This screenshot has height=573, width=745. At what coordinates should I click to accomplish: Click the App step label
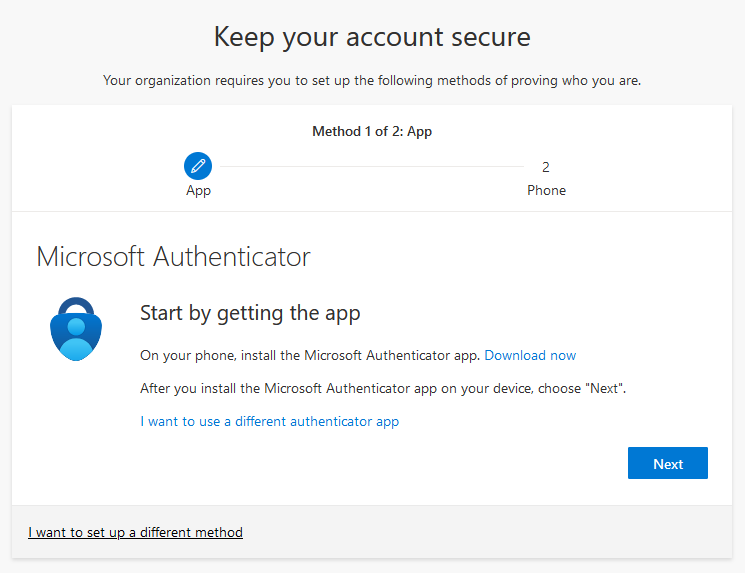click(198, 191)
